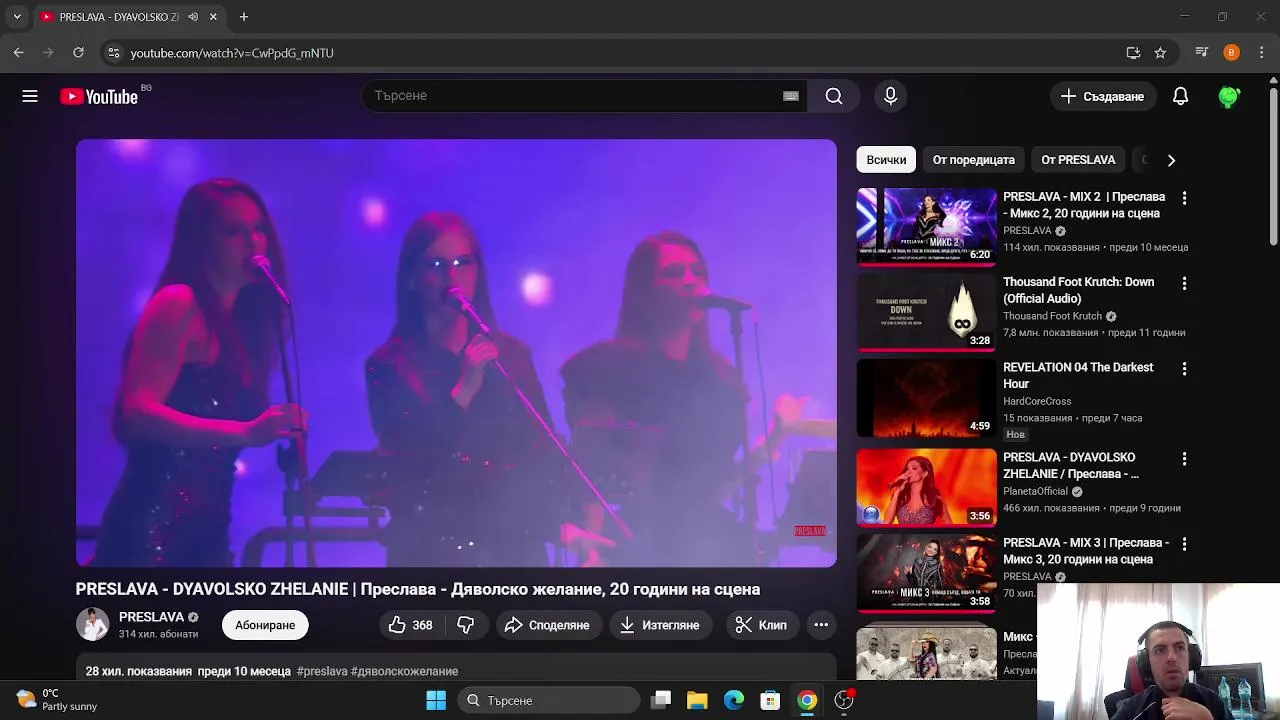Click the #preslava hashtag

(x=322, y=671)
